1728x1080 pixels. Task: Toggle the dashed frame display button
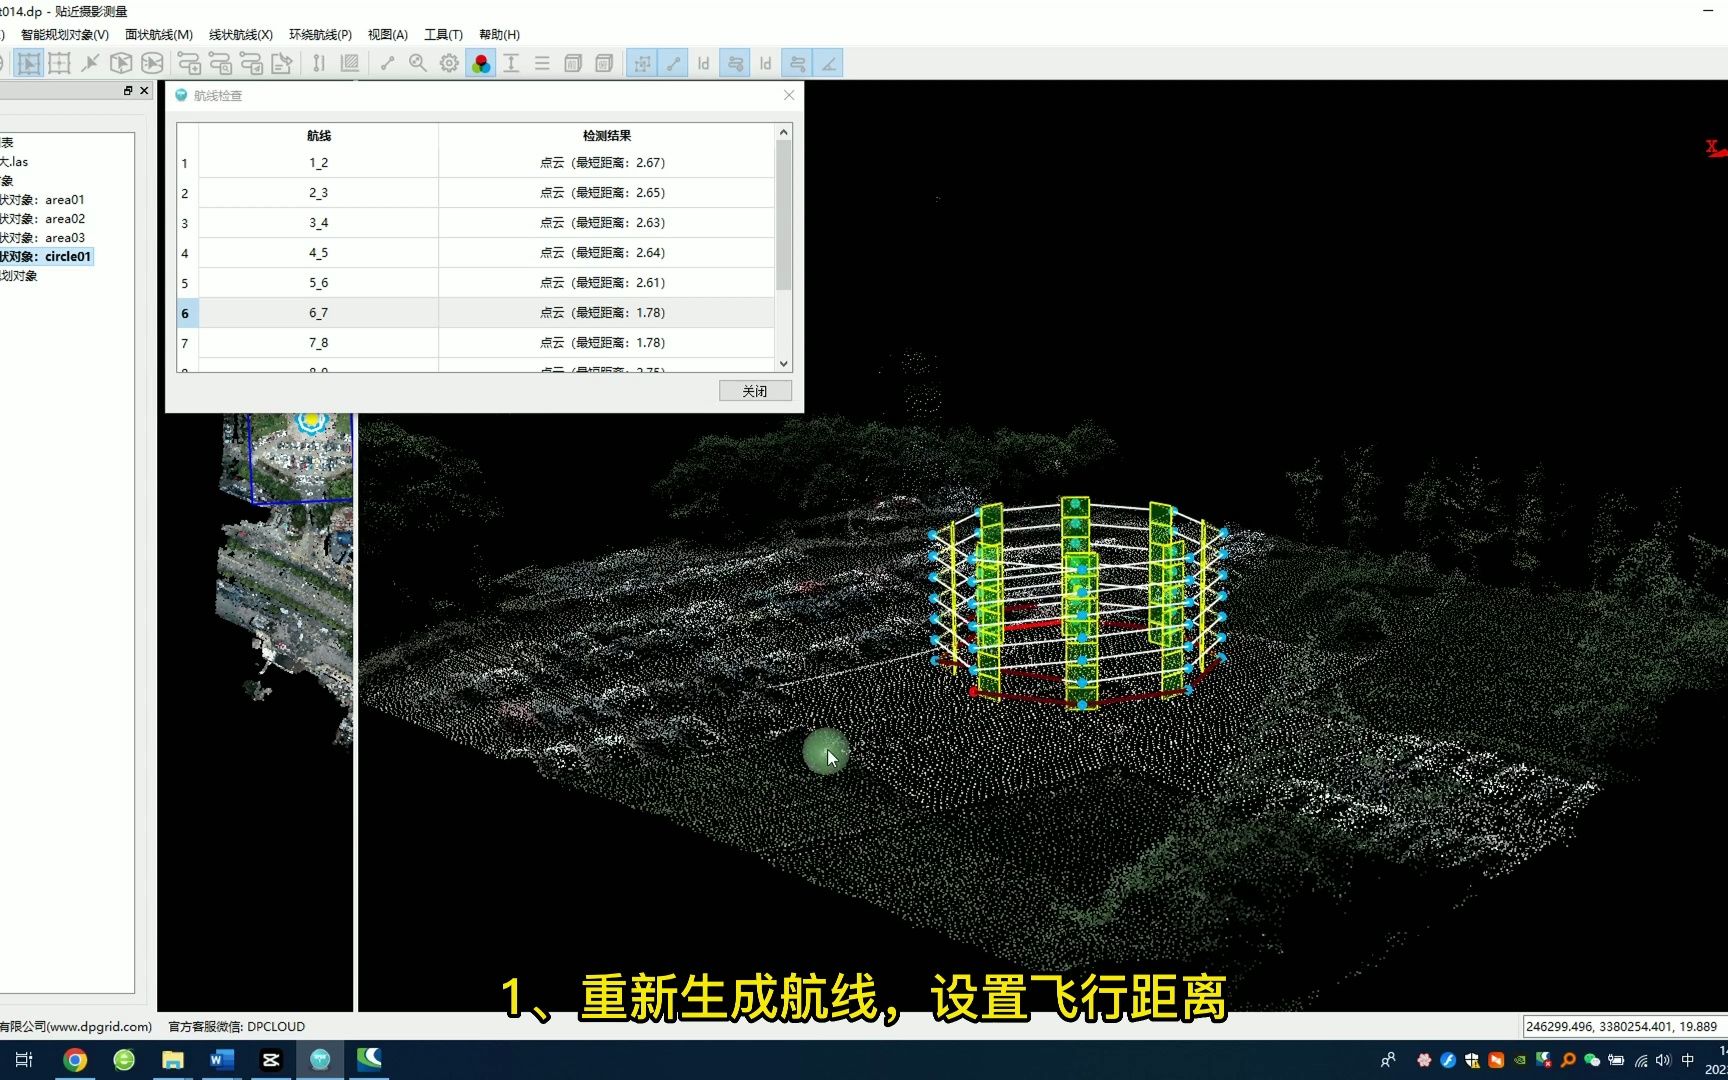click(642, 63)
